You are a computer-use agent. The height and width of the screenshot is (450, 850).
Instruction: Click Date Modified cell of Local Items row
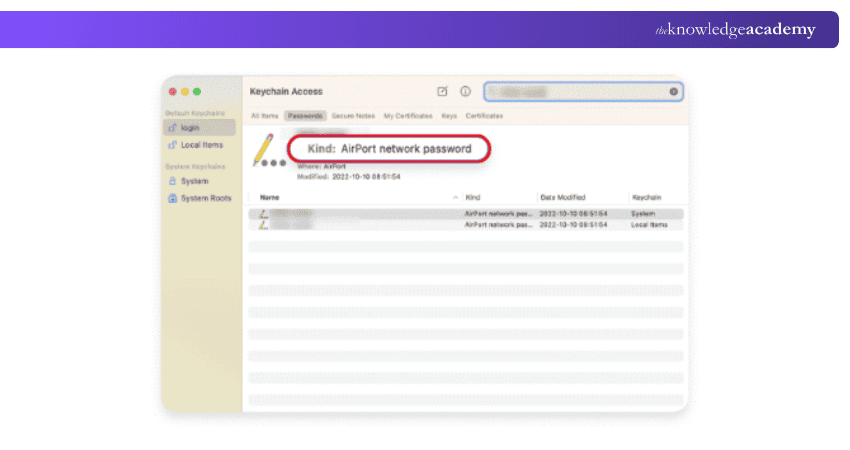[573, 224]
